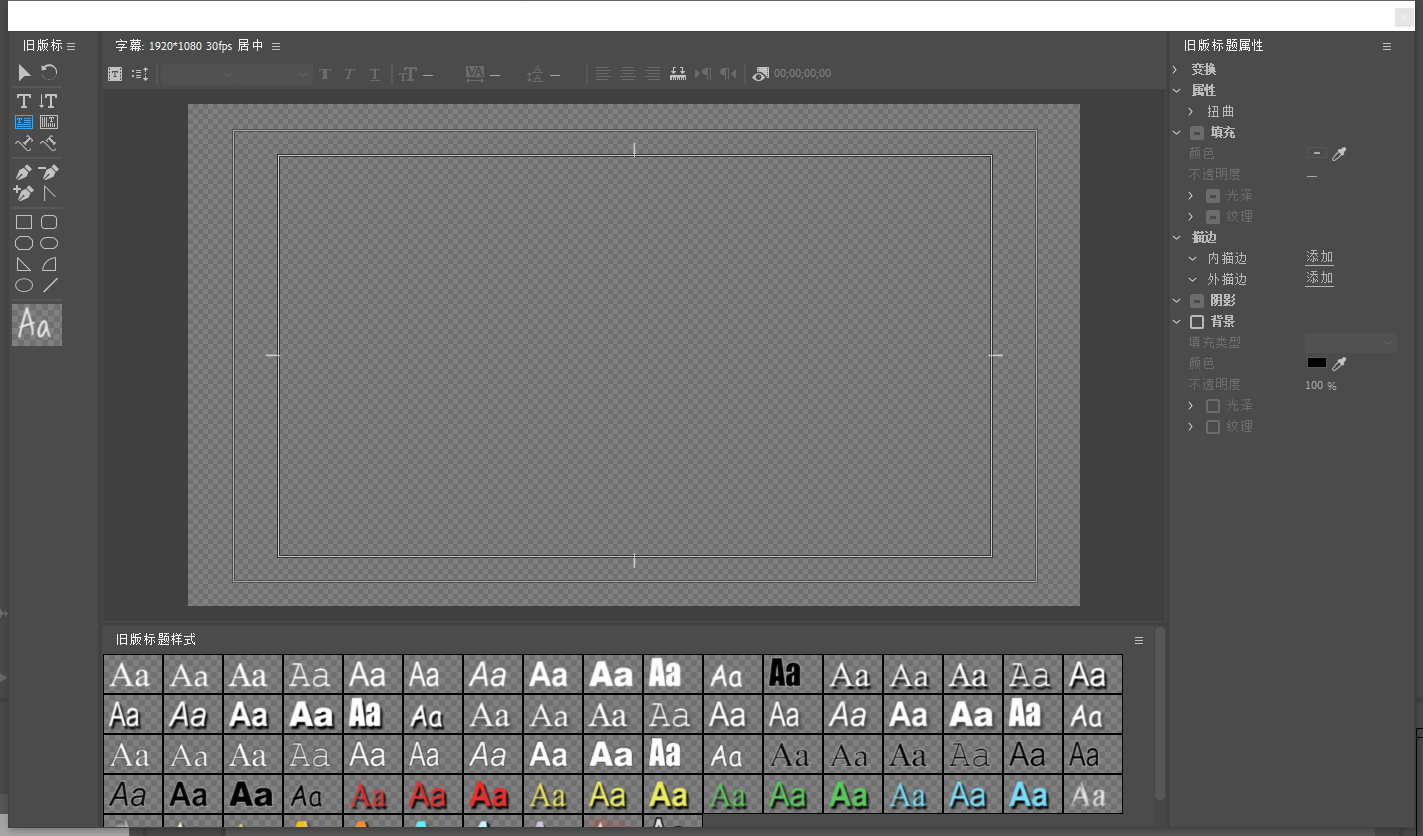The width and height of the screenshot is (1423, 836).
Task: Click the Bold text style icon
Action: [325, 74]
